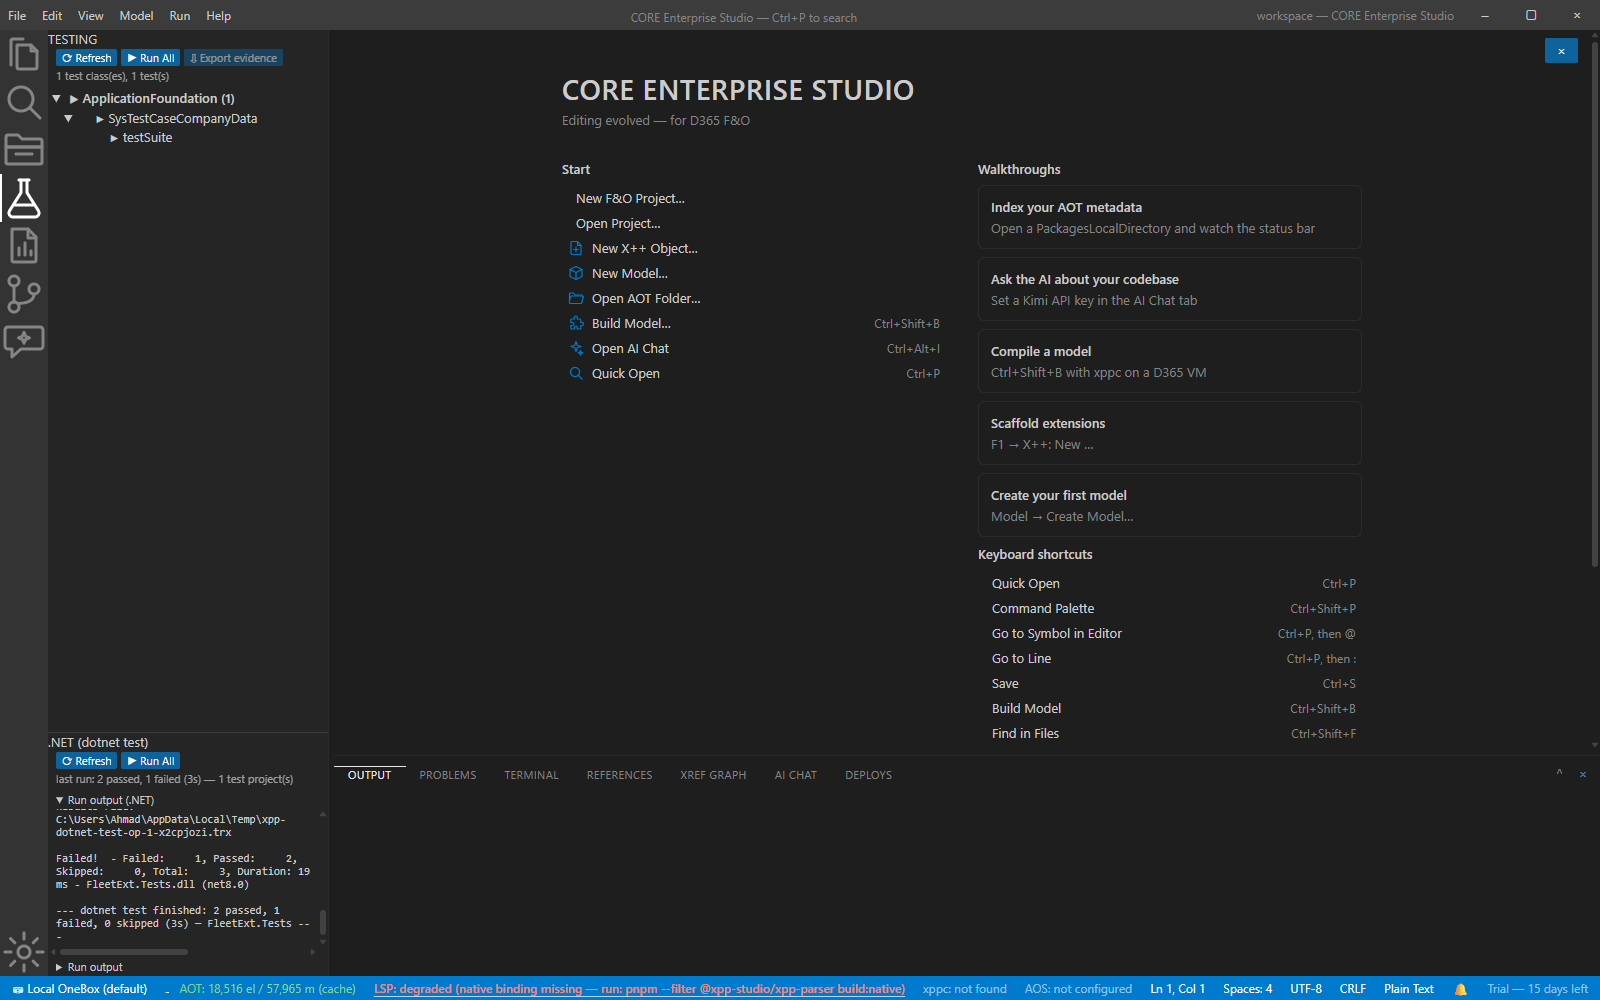This screenshot has height=1000, width=1600.
Task: Collapse the ApplicationFoundation tree node
Action: (57, 99)
